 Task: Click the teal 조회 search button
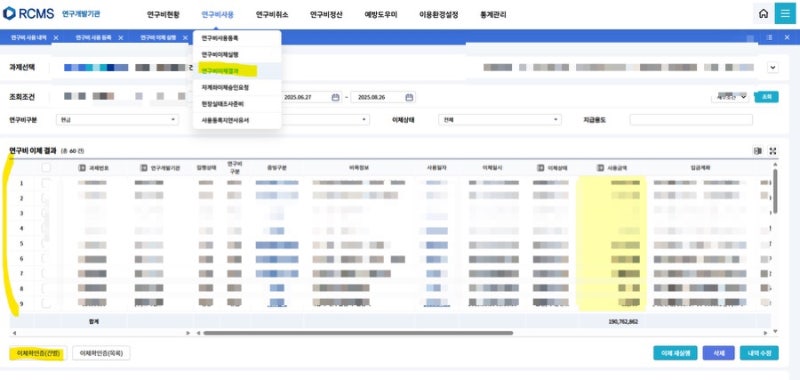(766, 96)
